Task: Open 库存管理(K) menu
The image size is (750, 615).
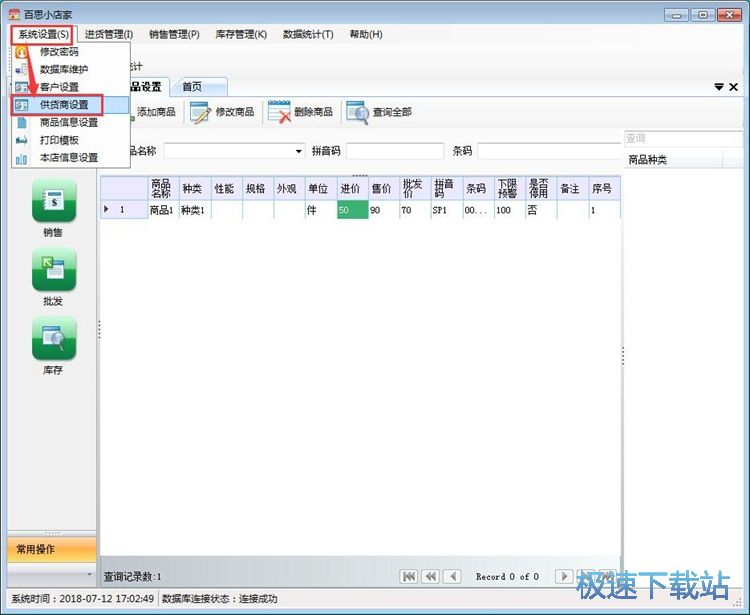Action: coord(241,34)
